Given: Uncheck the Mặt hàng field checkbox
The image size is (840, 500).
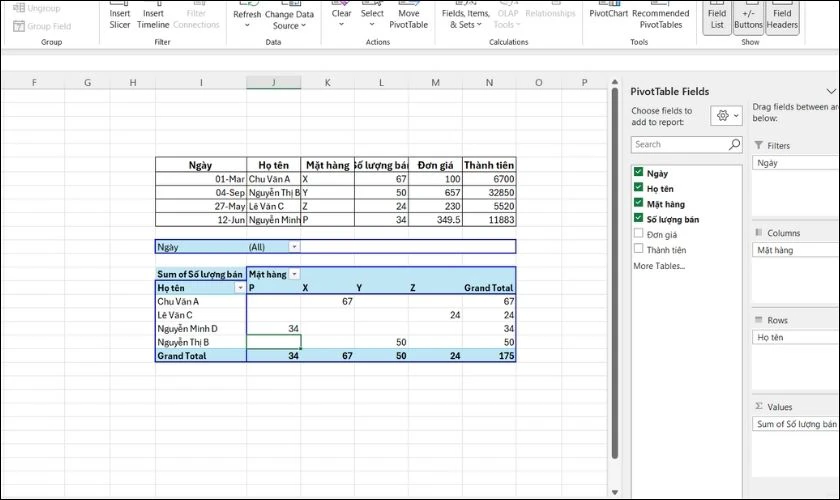Looking at the screenshot, I should pyautogui.click(x=638, y=203).
